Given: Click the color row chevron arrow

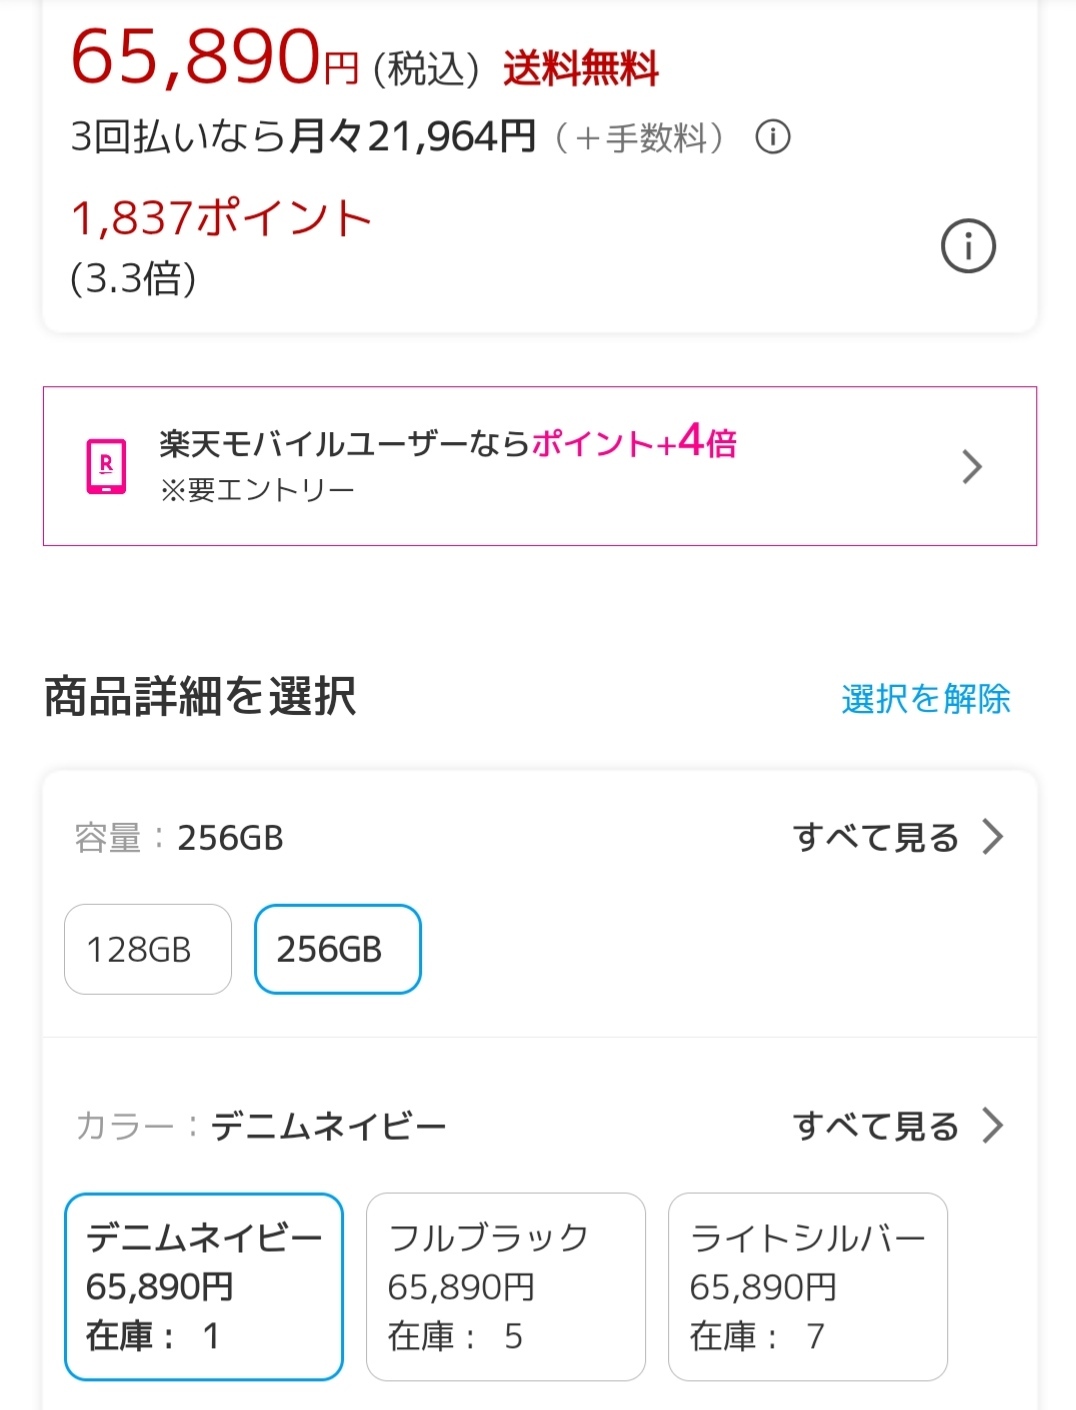Looking at the screenshot, I should coord(992,1126).
